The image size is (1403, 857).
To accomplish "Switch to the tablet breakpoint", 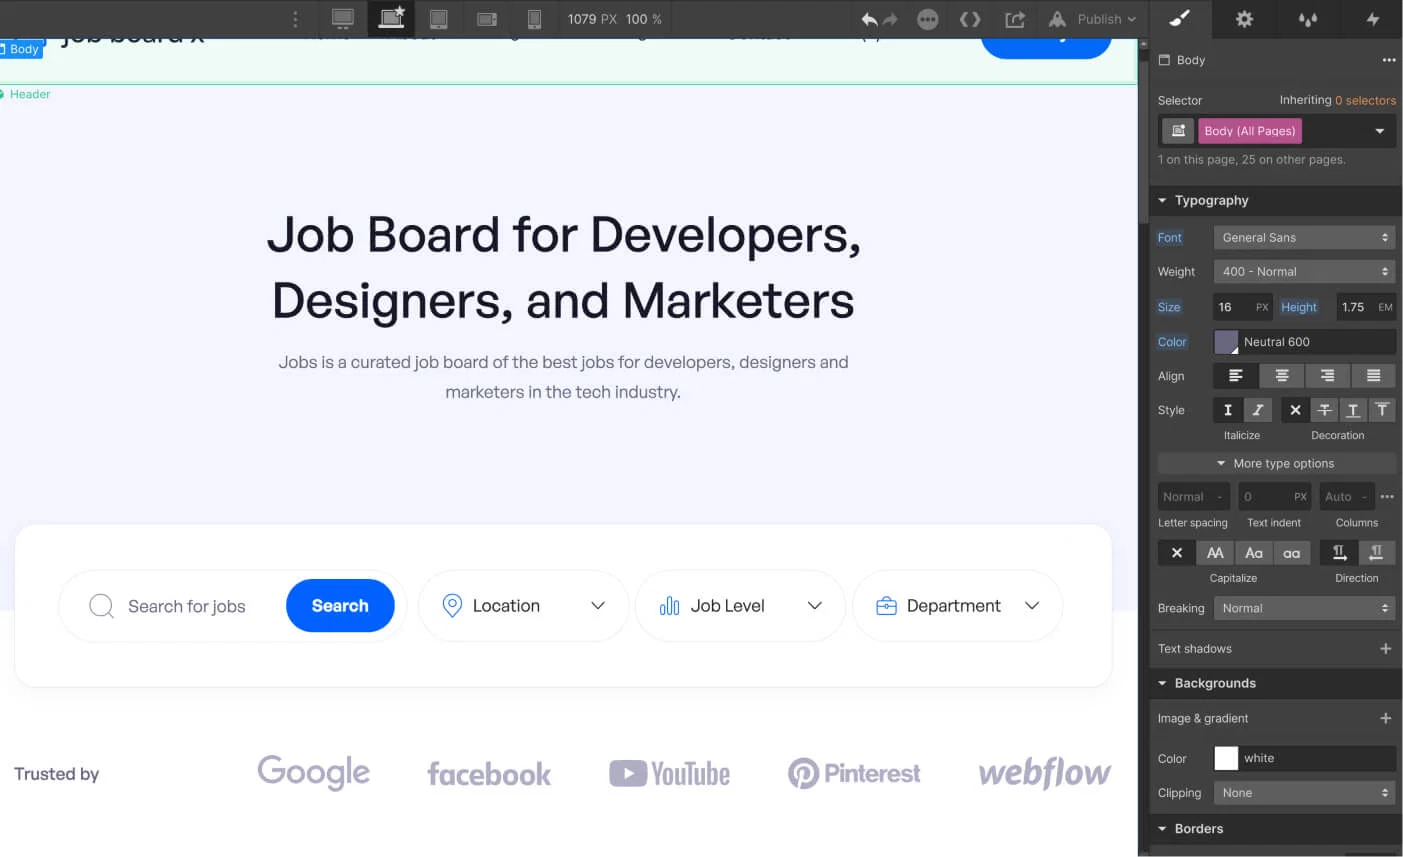I will coord(438,19).
